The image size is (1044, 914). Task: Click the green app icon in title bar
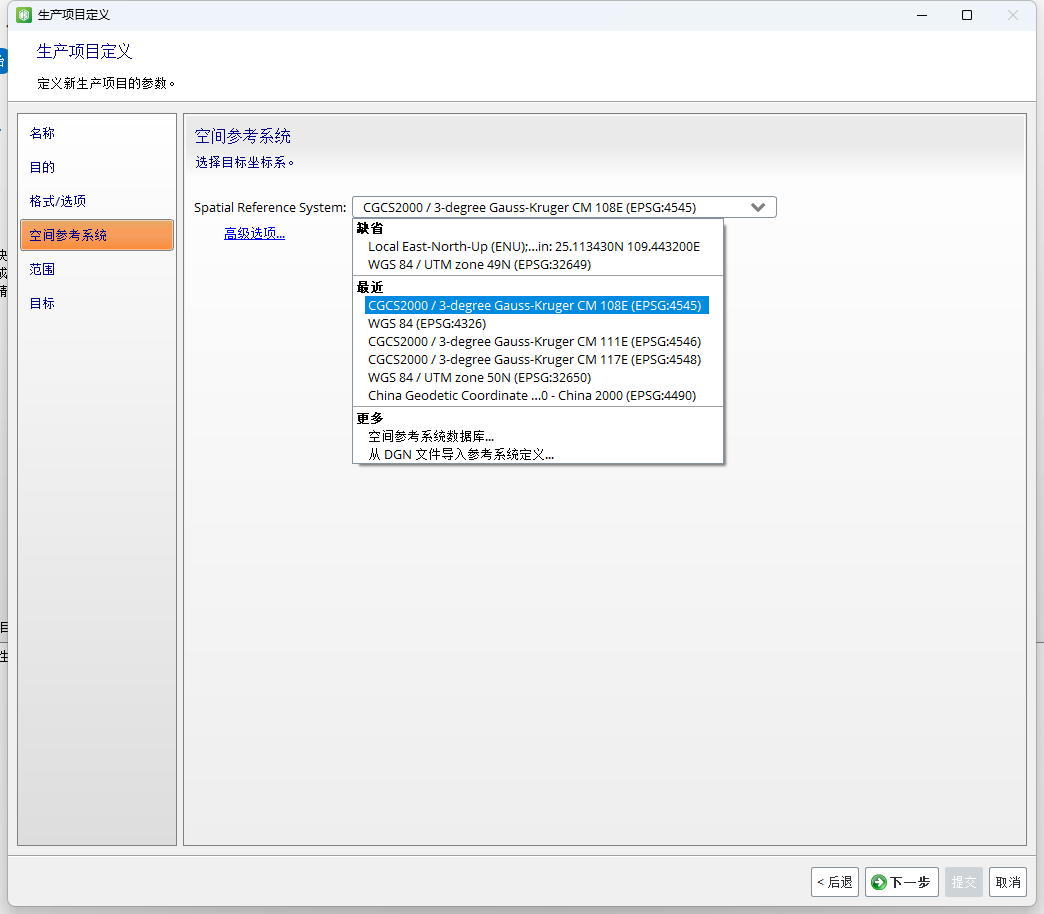(24, 15)
